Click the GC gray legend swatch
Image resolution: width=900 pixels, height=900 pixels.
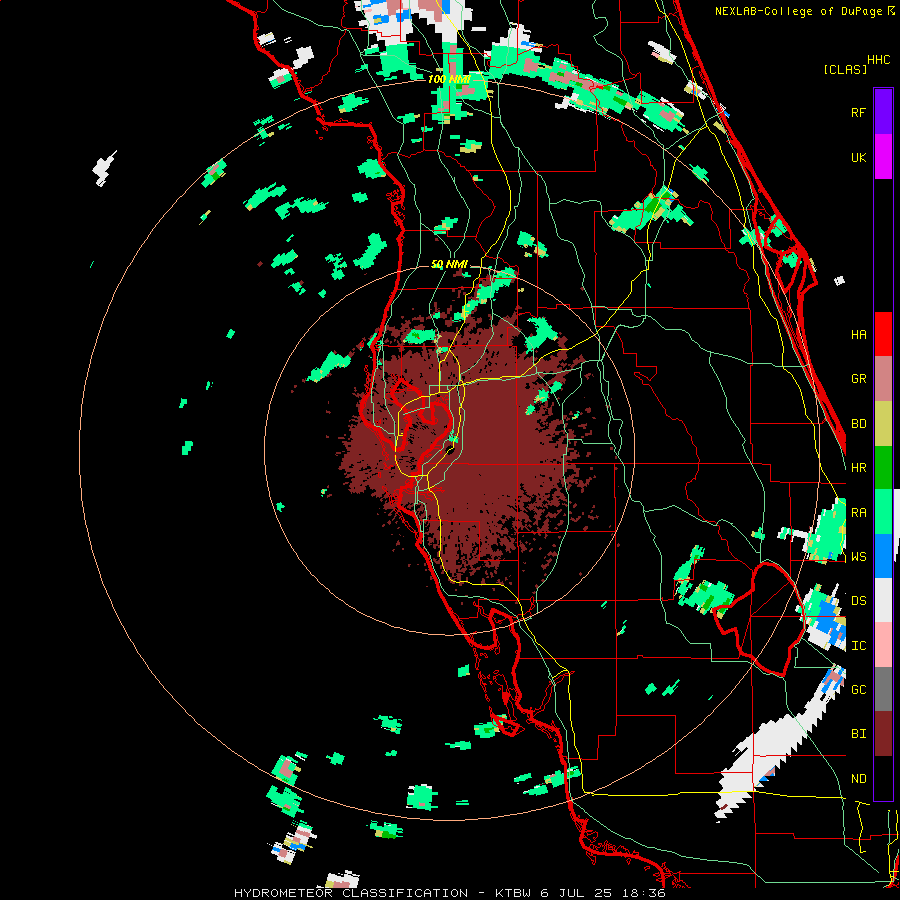tap(883, 689)
